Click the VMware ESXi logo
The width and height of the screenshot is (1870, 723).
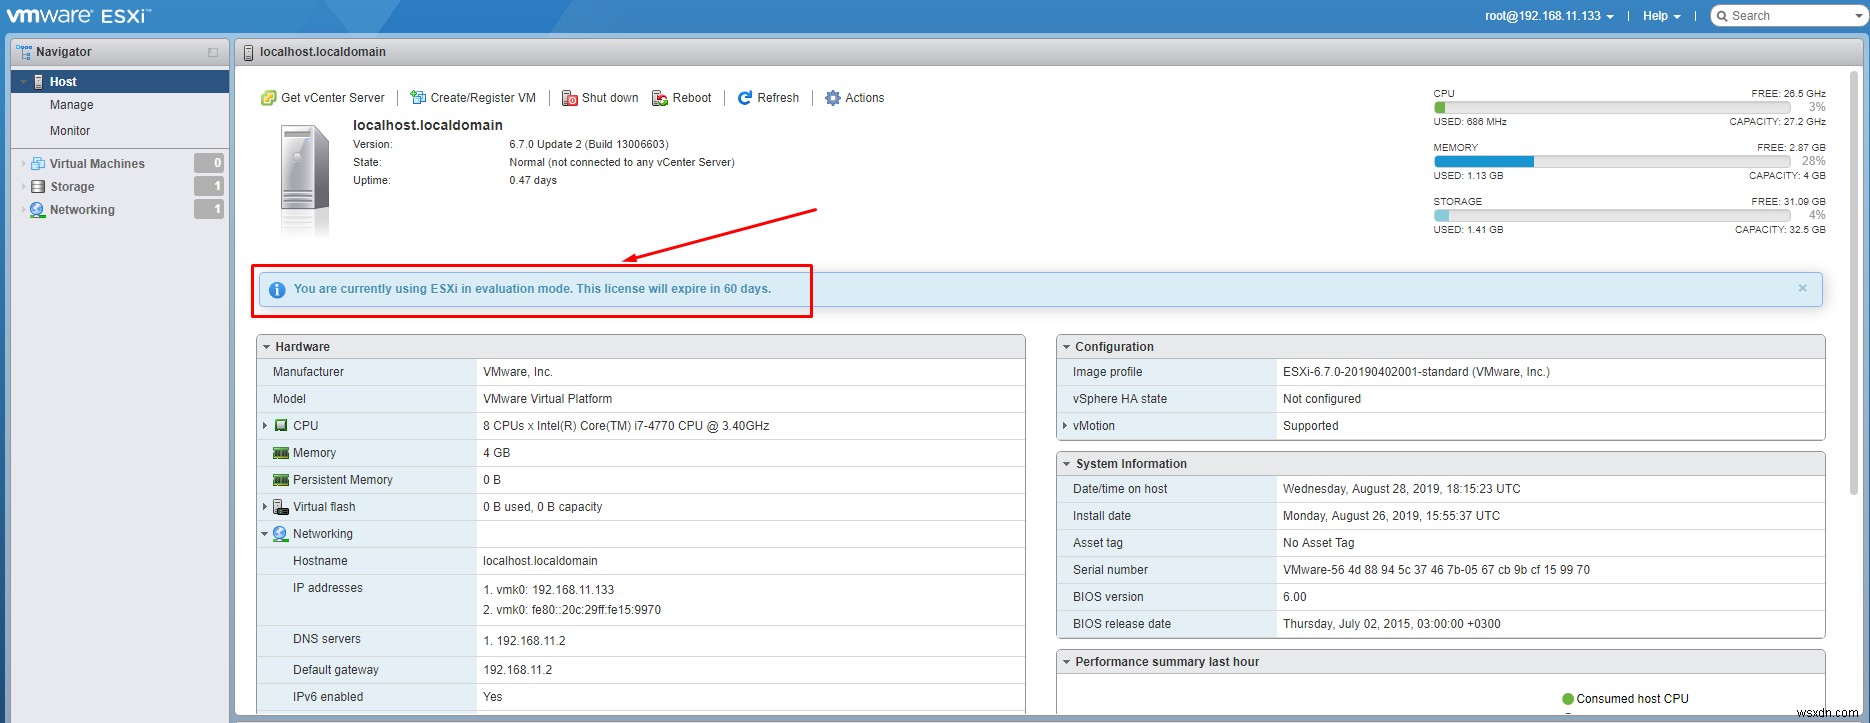click(79, 15)
